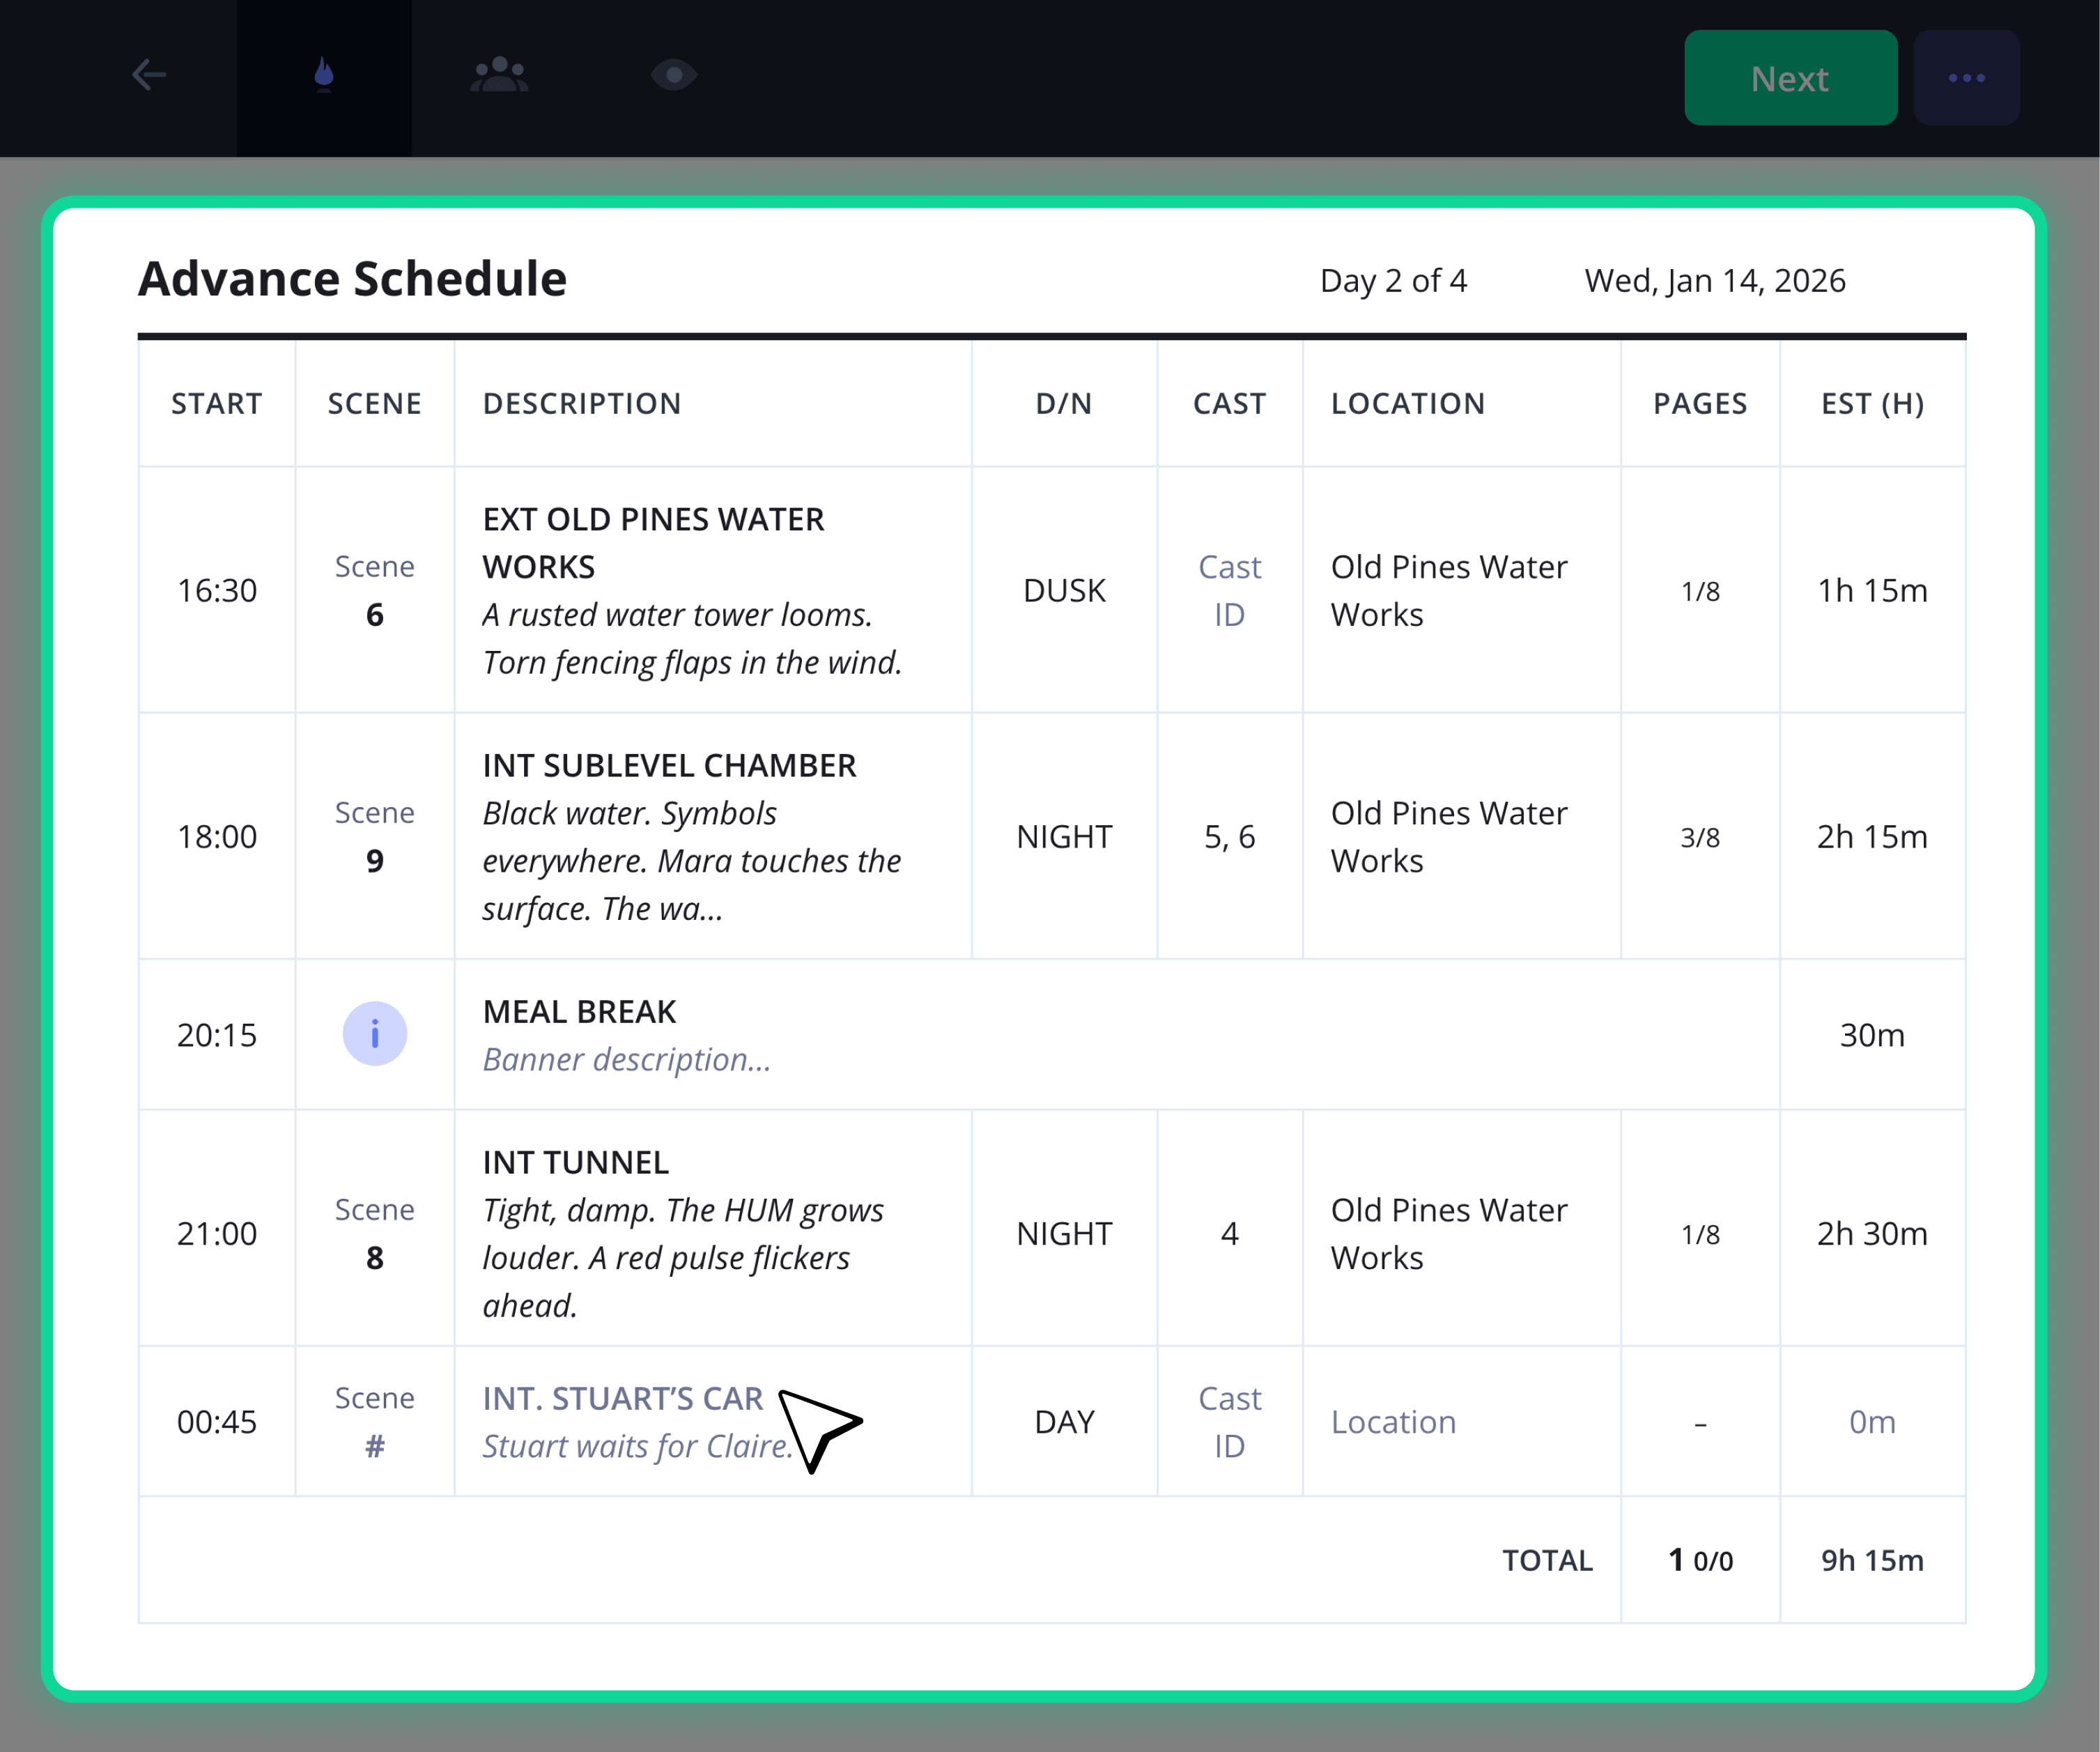The width and height of the screenshot is (2100, 1752).
Task: Click the 0m estimate cell
Action: tap(1872, 1421)
